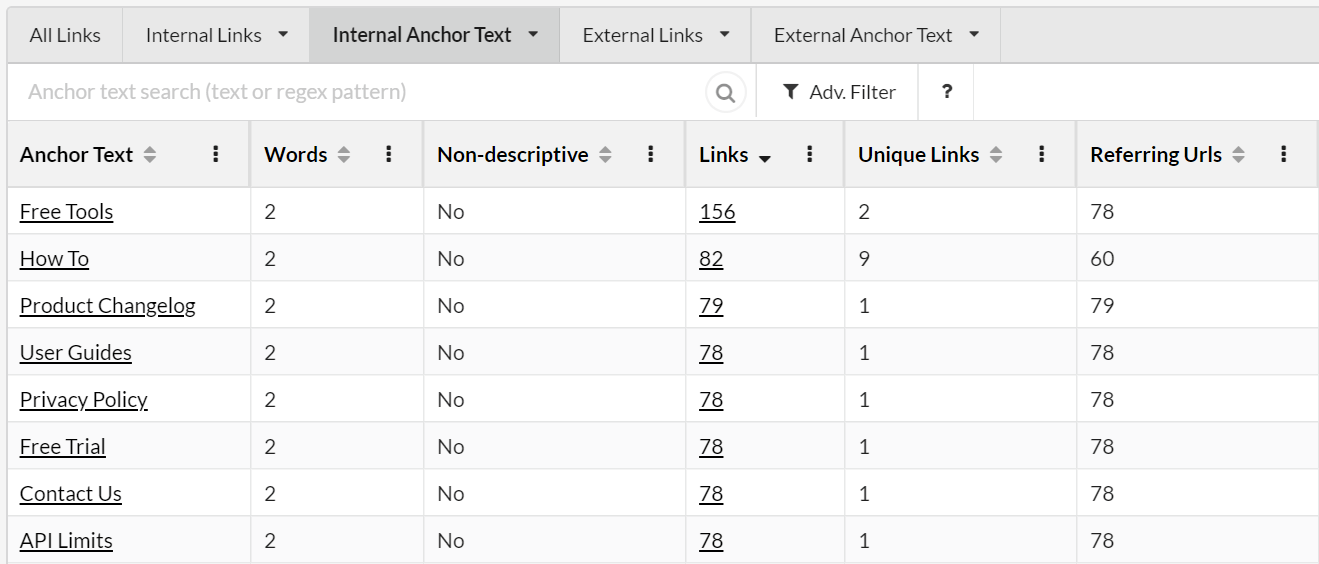Open Words column three-dot menu
Viewport: 1319px width, 564px height.
pos(390,154)
